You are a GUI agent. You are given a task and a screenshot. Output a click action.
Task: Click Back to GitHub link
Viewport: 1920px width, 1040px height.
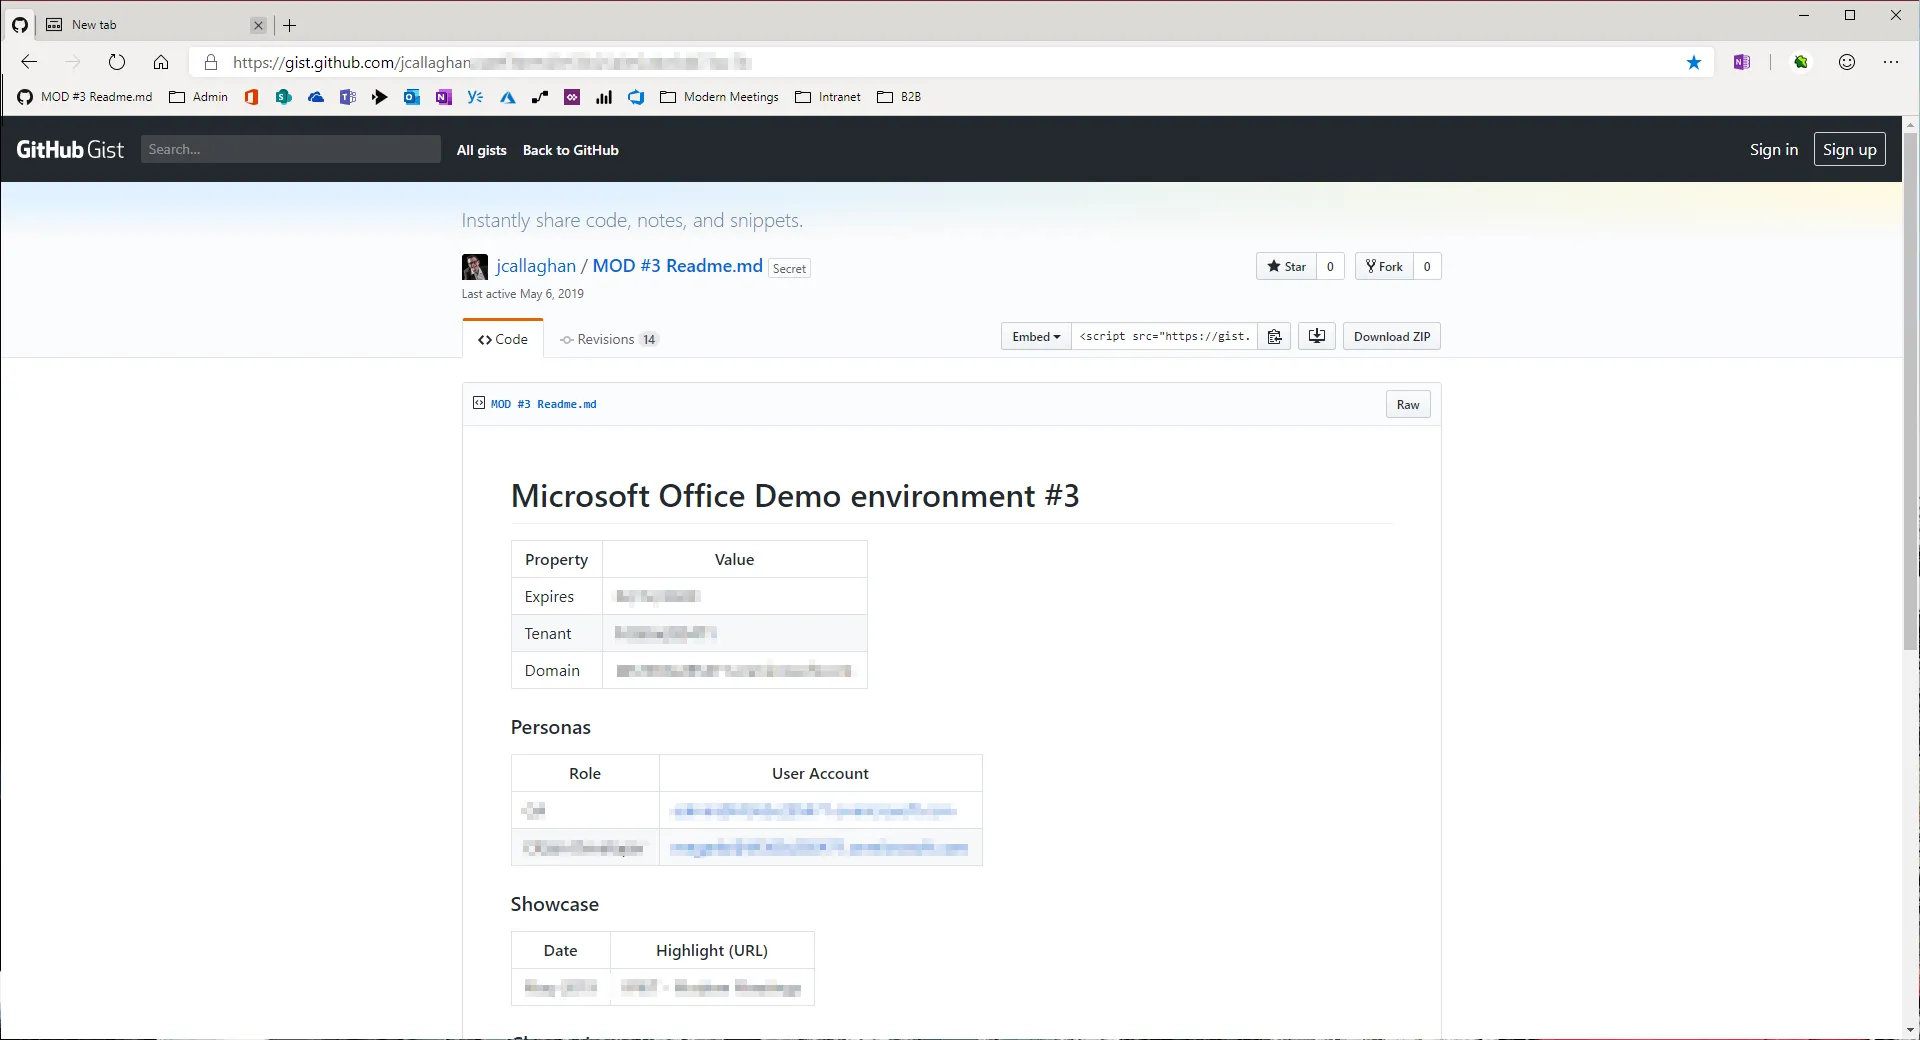pyautogui.click(x=571, y=150)
